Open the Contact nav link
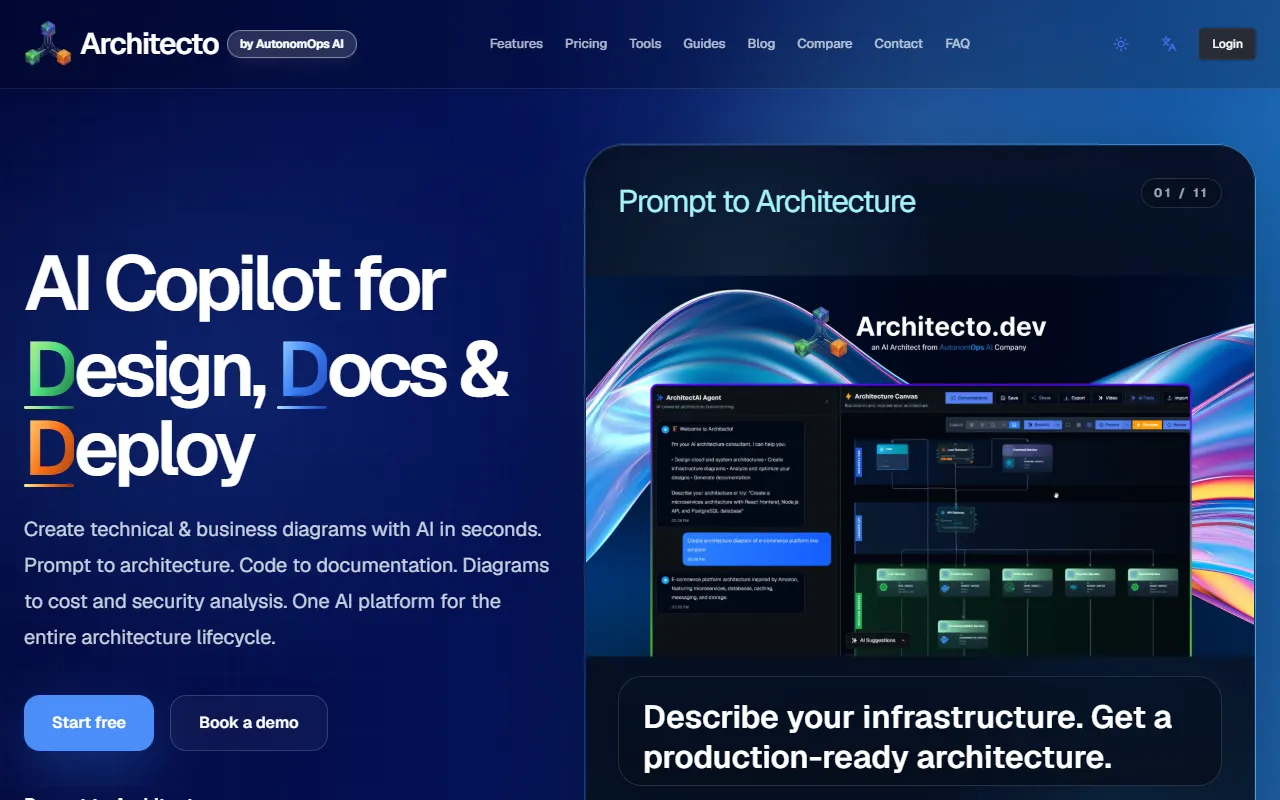This screenshot has width=1280, height=800. tap(898, 44)
